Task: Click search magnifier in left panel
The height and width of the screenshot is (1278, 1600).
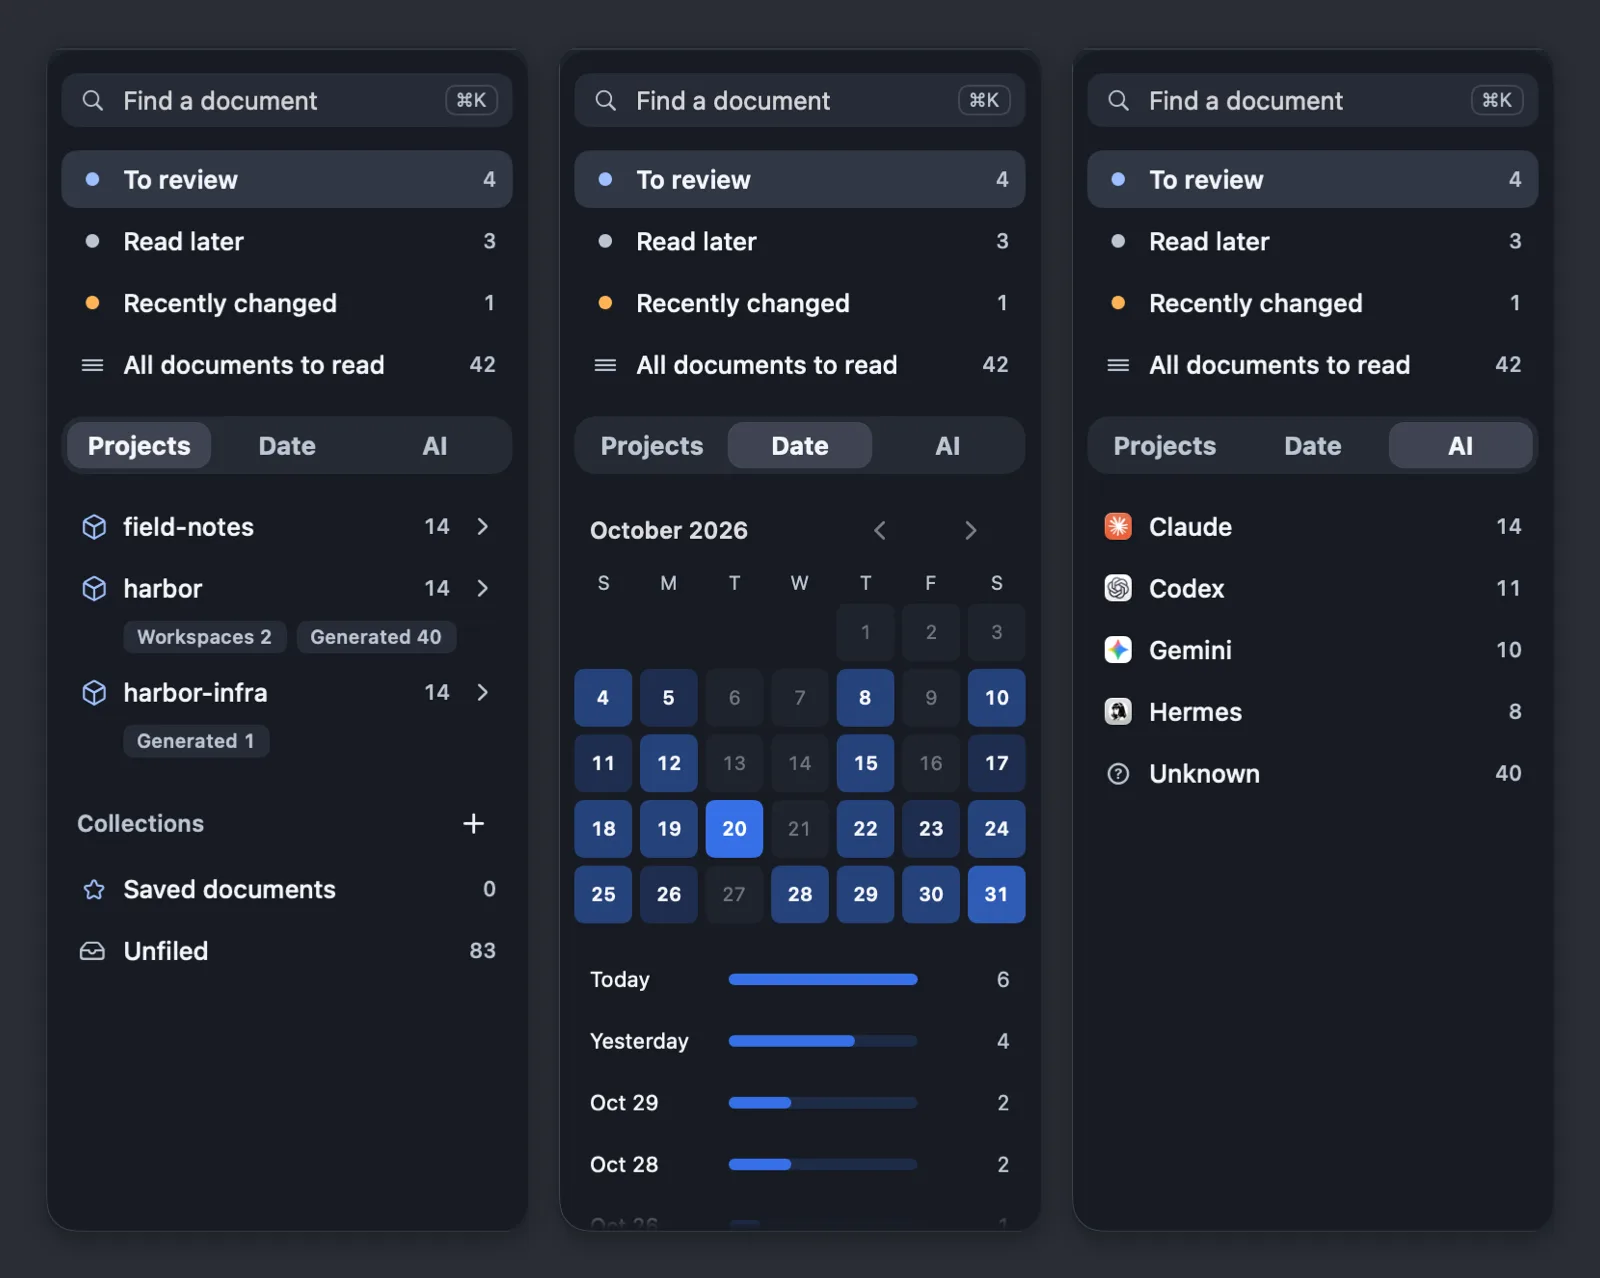Action: tap(93, 100)
